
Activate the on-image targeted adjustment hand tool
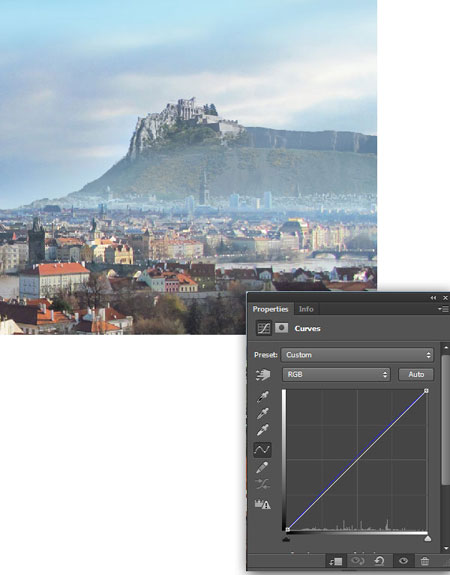(263, 374)
